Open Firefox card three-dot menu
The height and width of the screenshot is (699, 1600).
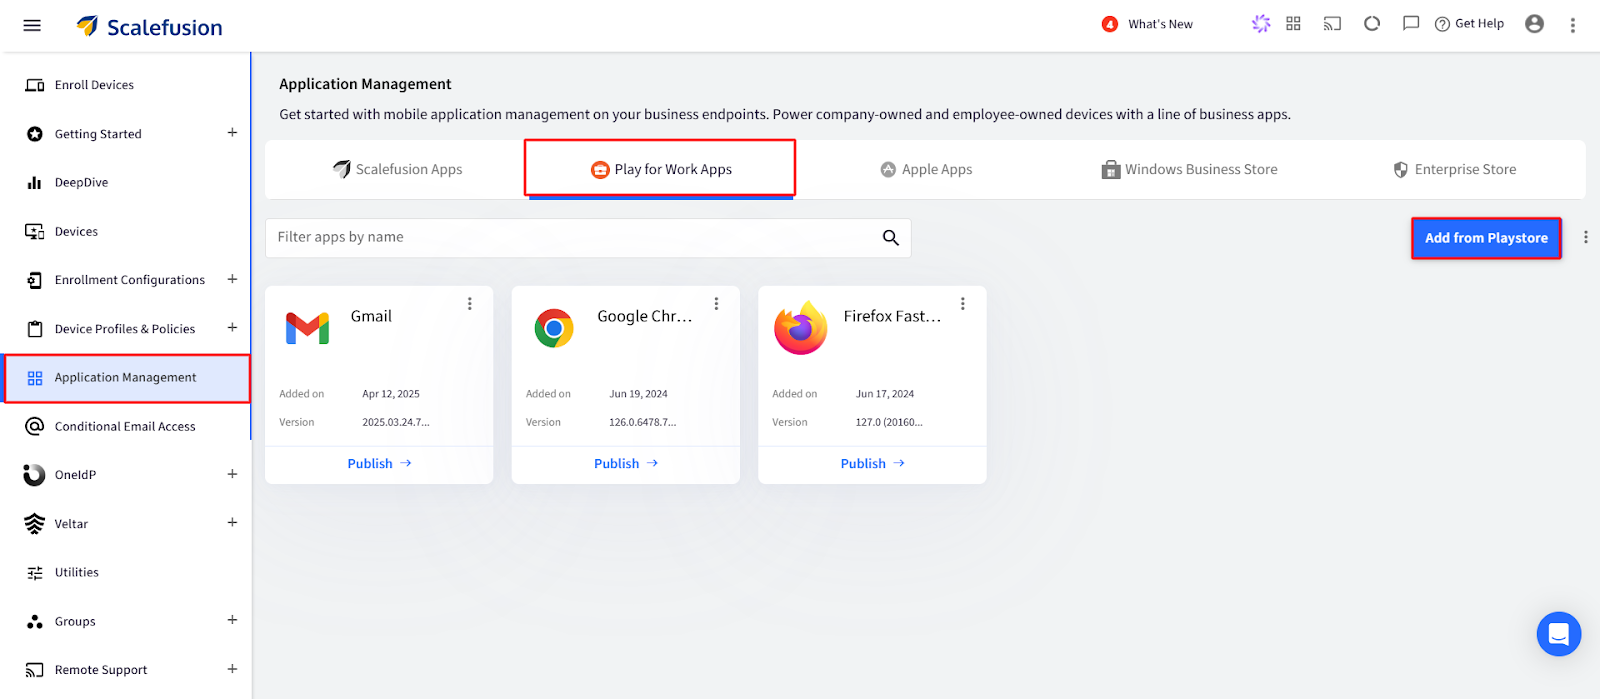coord(962,304)
